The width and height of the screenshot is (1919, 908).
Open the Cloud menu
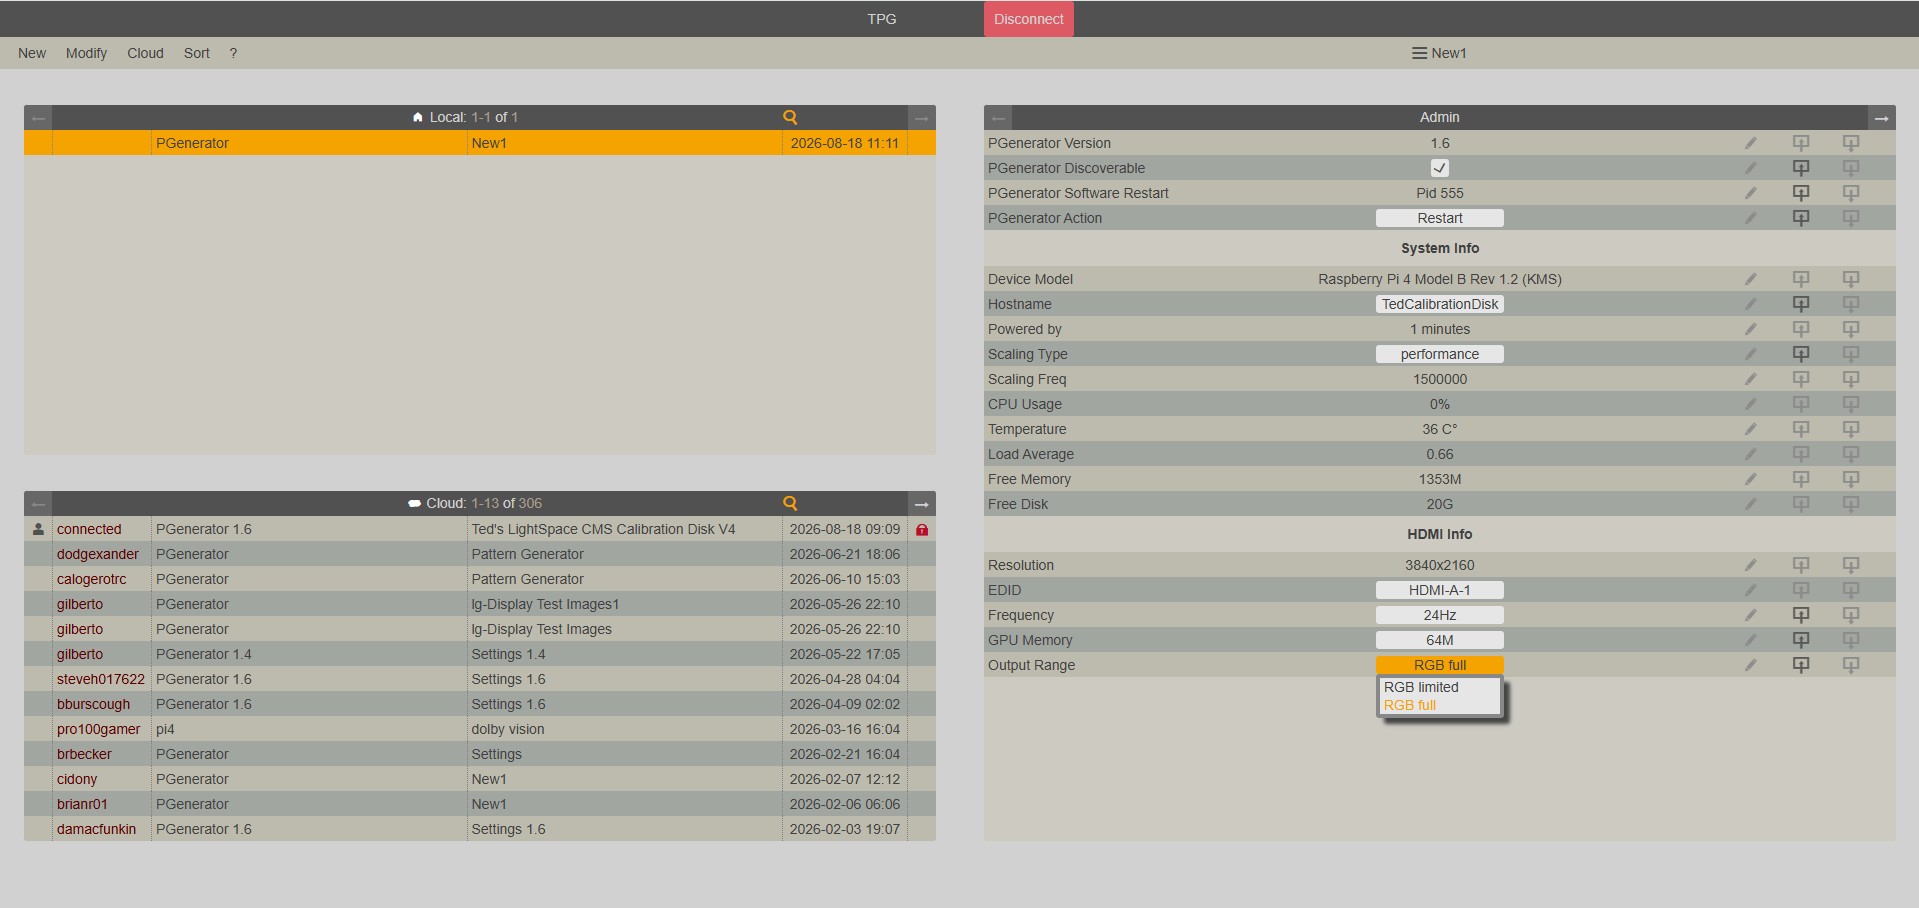[x=145, y=53]
